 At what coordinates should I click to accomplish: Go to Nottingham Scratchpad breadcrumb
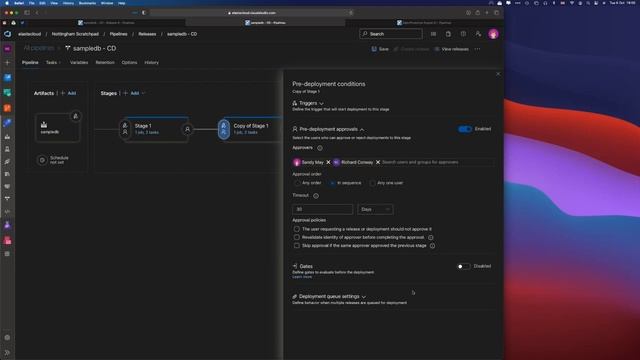75,34
